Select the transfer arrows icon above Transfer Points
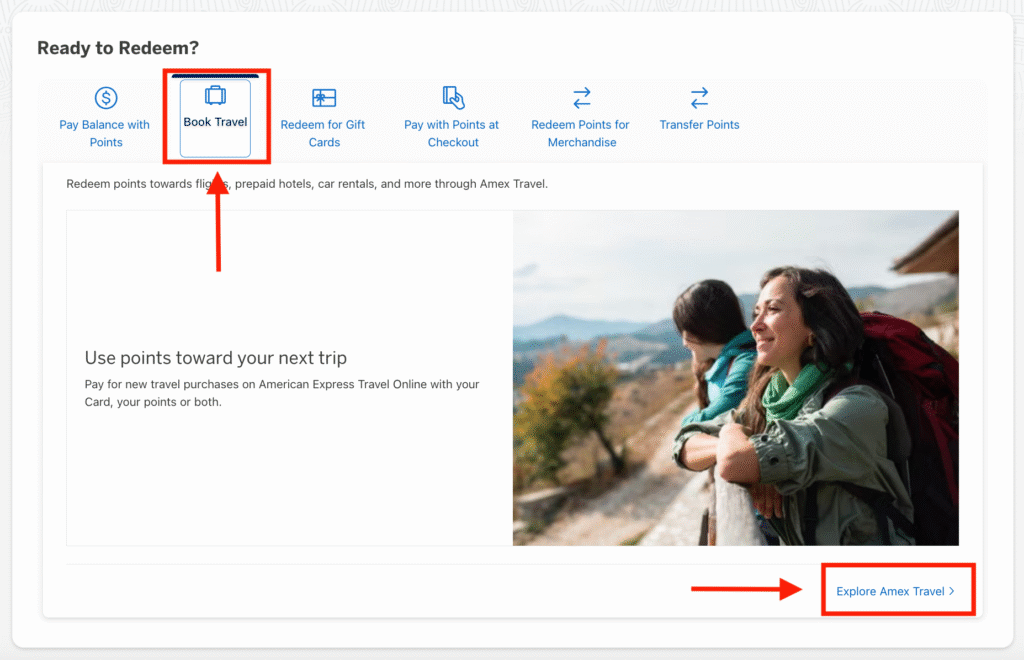The width and height of the screenshot is (1024, 660). [x=699, y=97]
